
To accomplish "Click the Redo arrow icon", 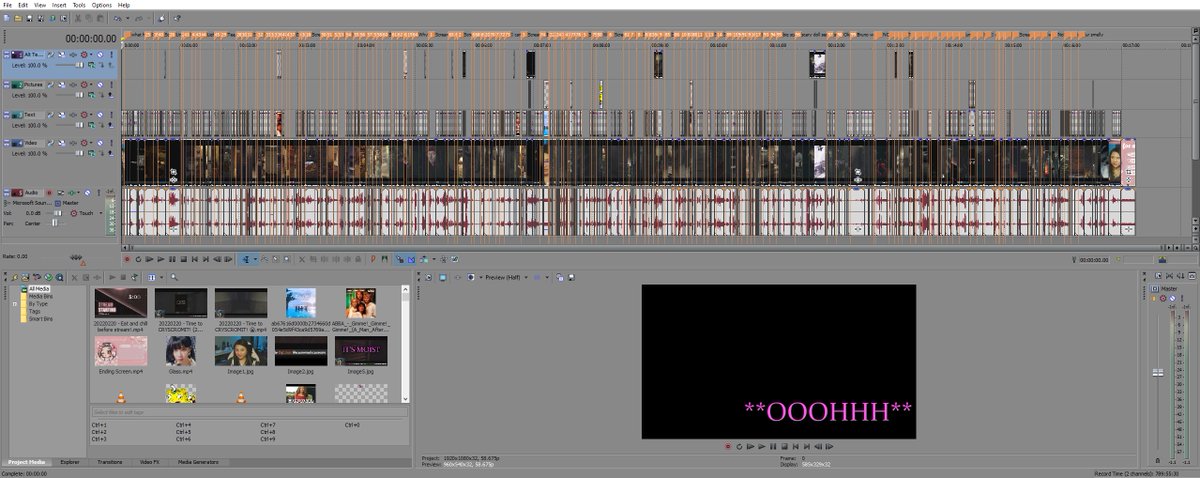I will (138, 18).
